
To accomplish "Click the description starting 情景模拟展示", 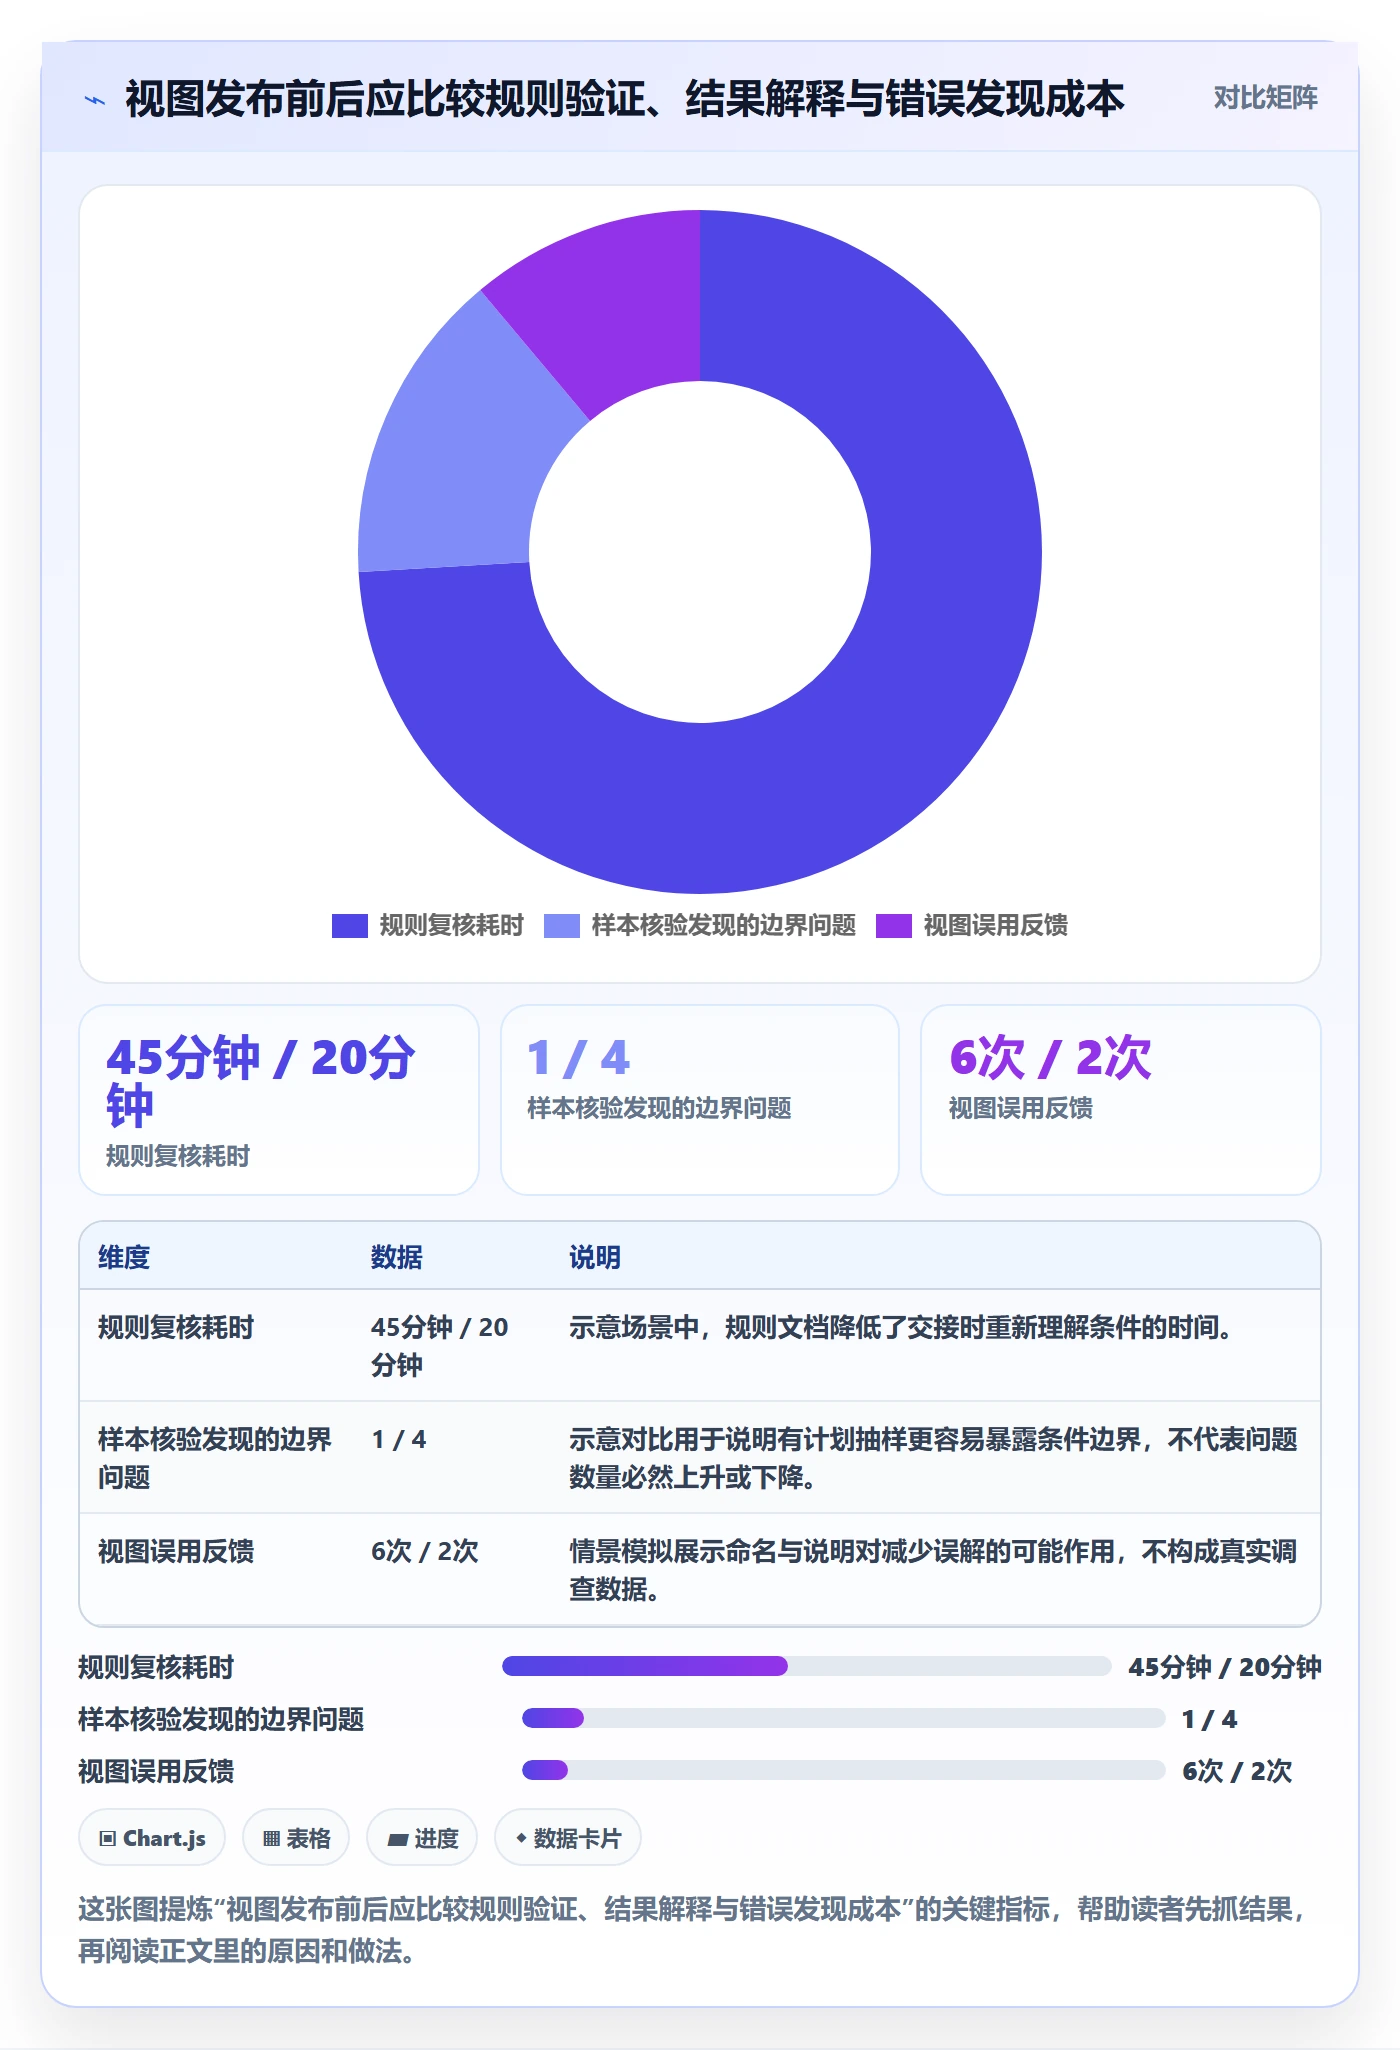I will [933, 1570].
